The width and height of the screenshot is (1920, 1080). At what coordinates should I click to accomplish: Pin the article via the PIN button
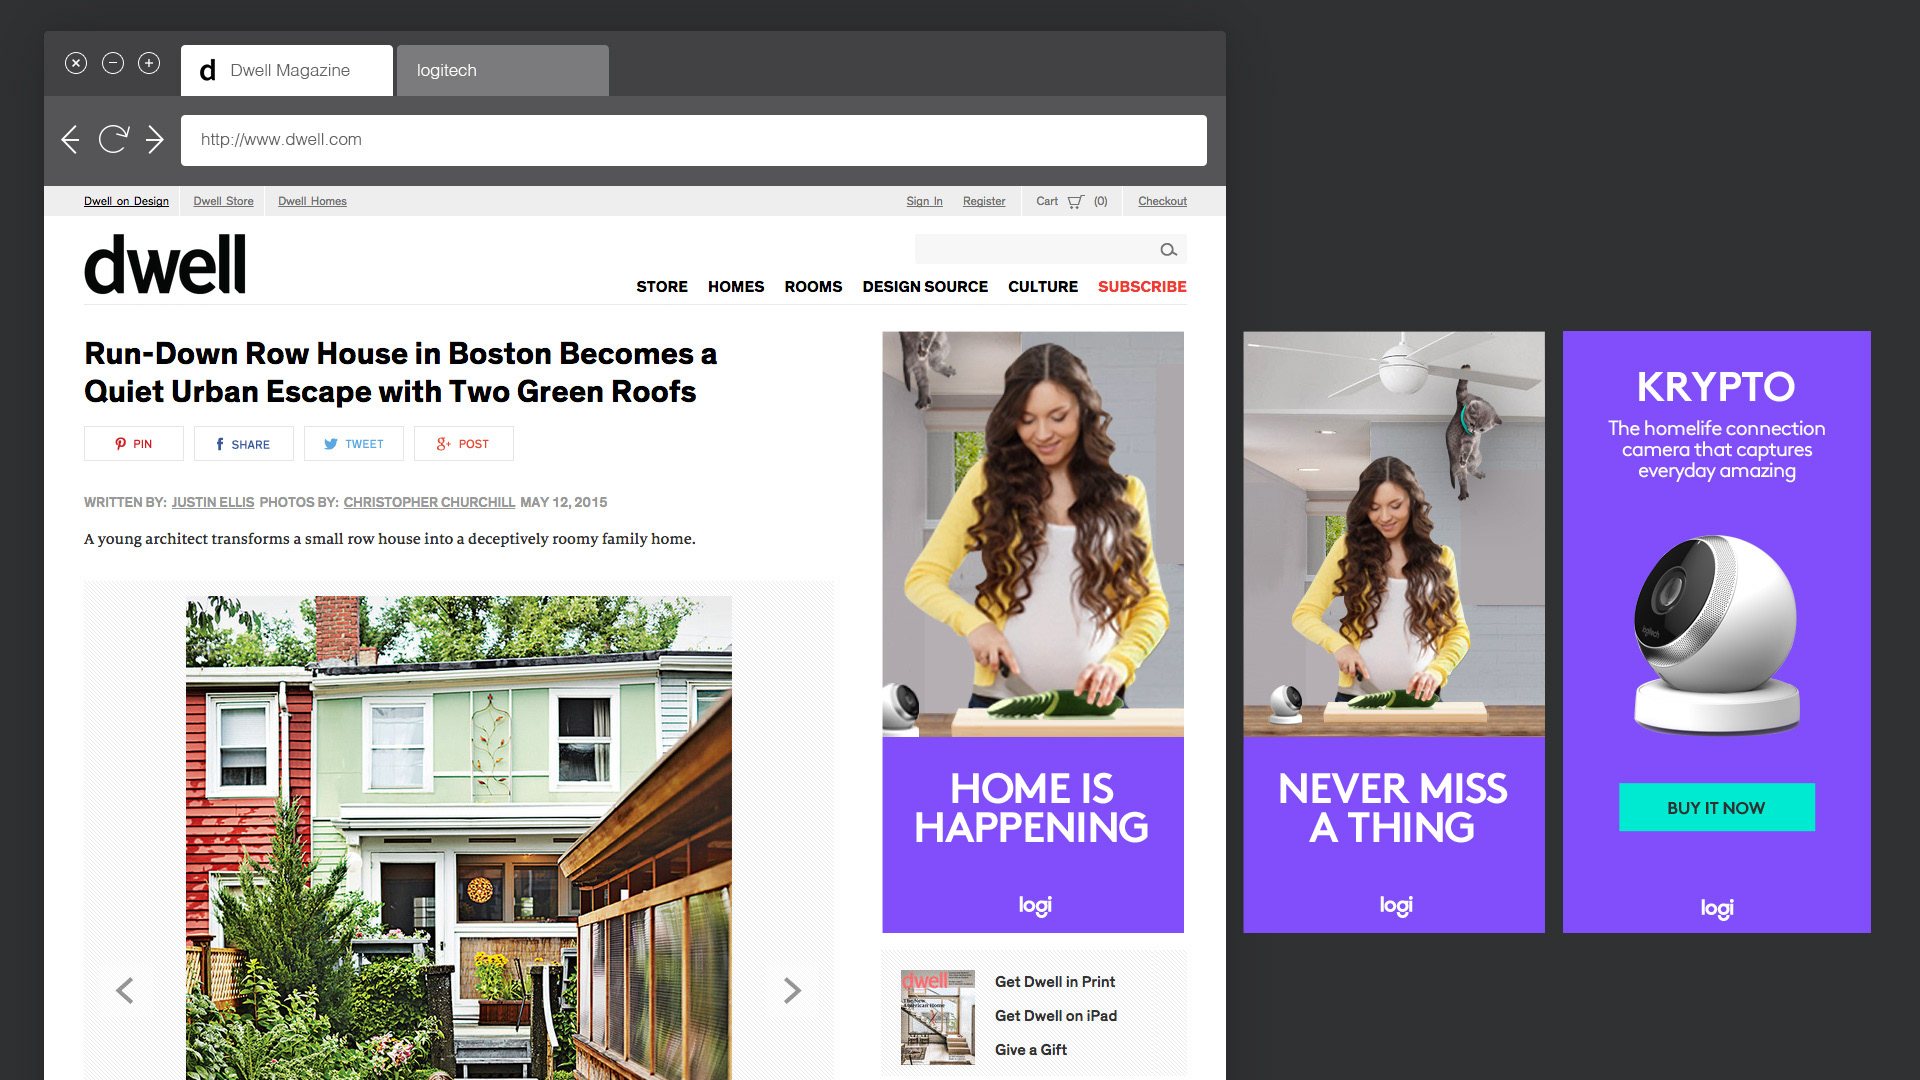(x=134, y=444)
